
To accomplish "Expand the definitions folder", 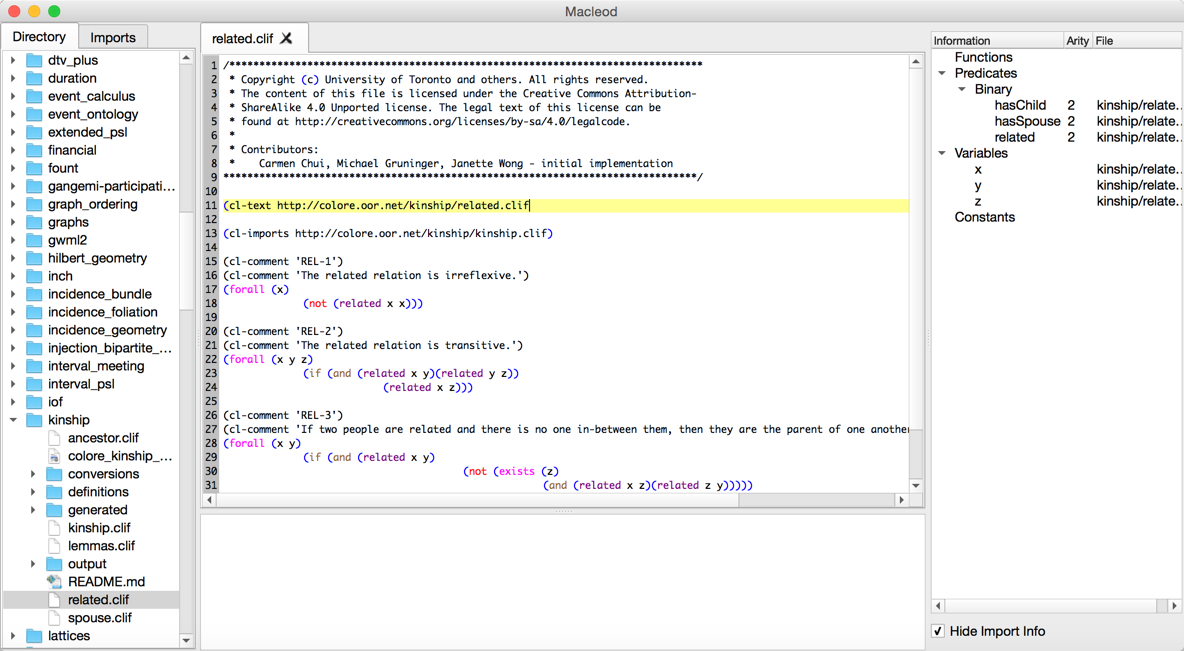I will 32,492.
